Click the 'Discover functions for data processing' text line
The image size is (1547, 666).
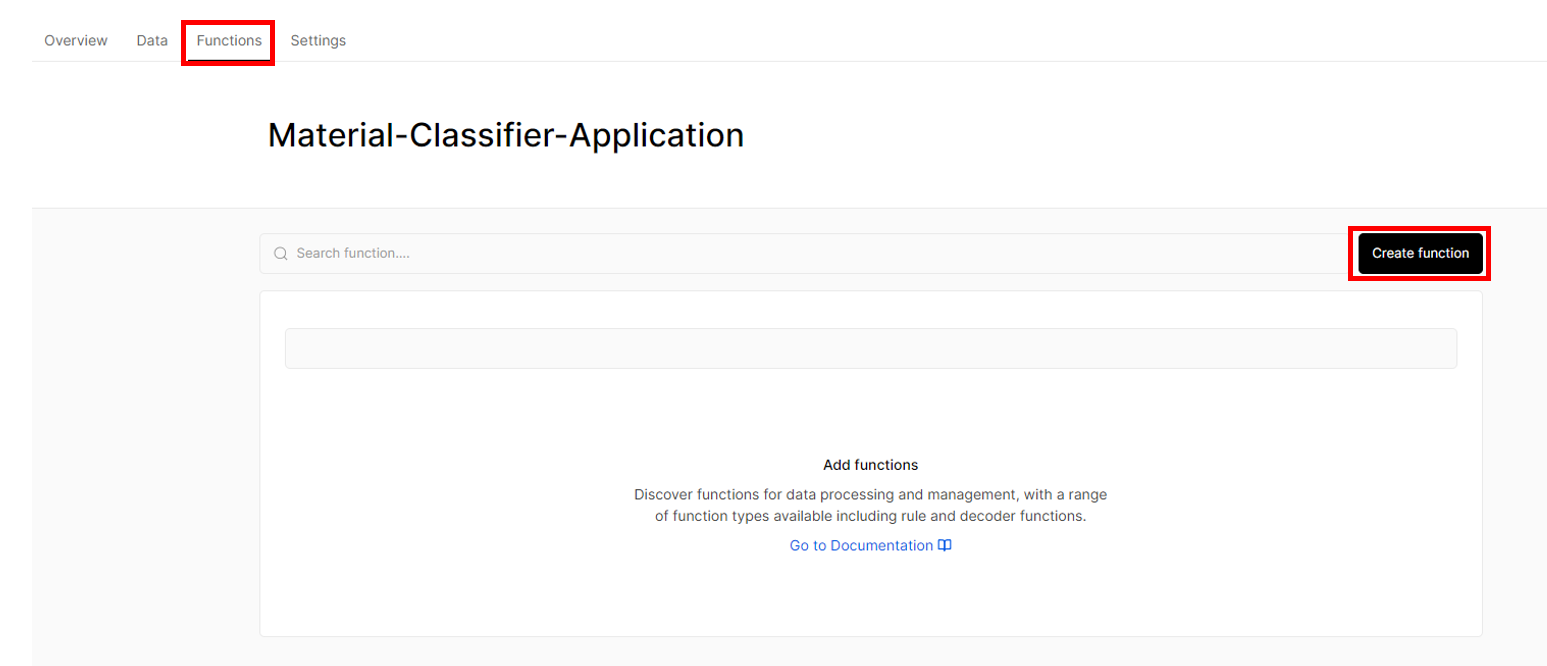[870, 494]
